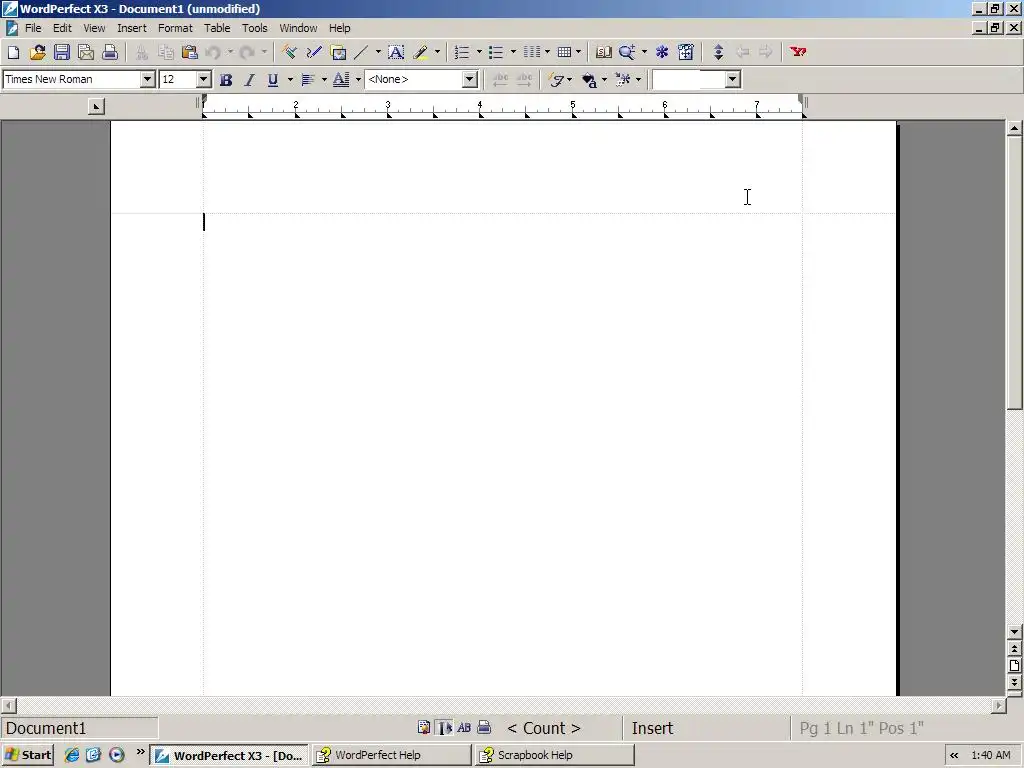Screen dimensions: 1024x768
Task: Click the Justification alignment icon
Action: [x=308, y=80]
